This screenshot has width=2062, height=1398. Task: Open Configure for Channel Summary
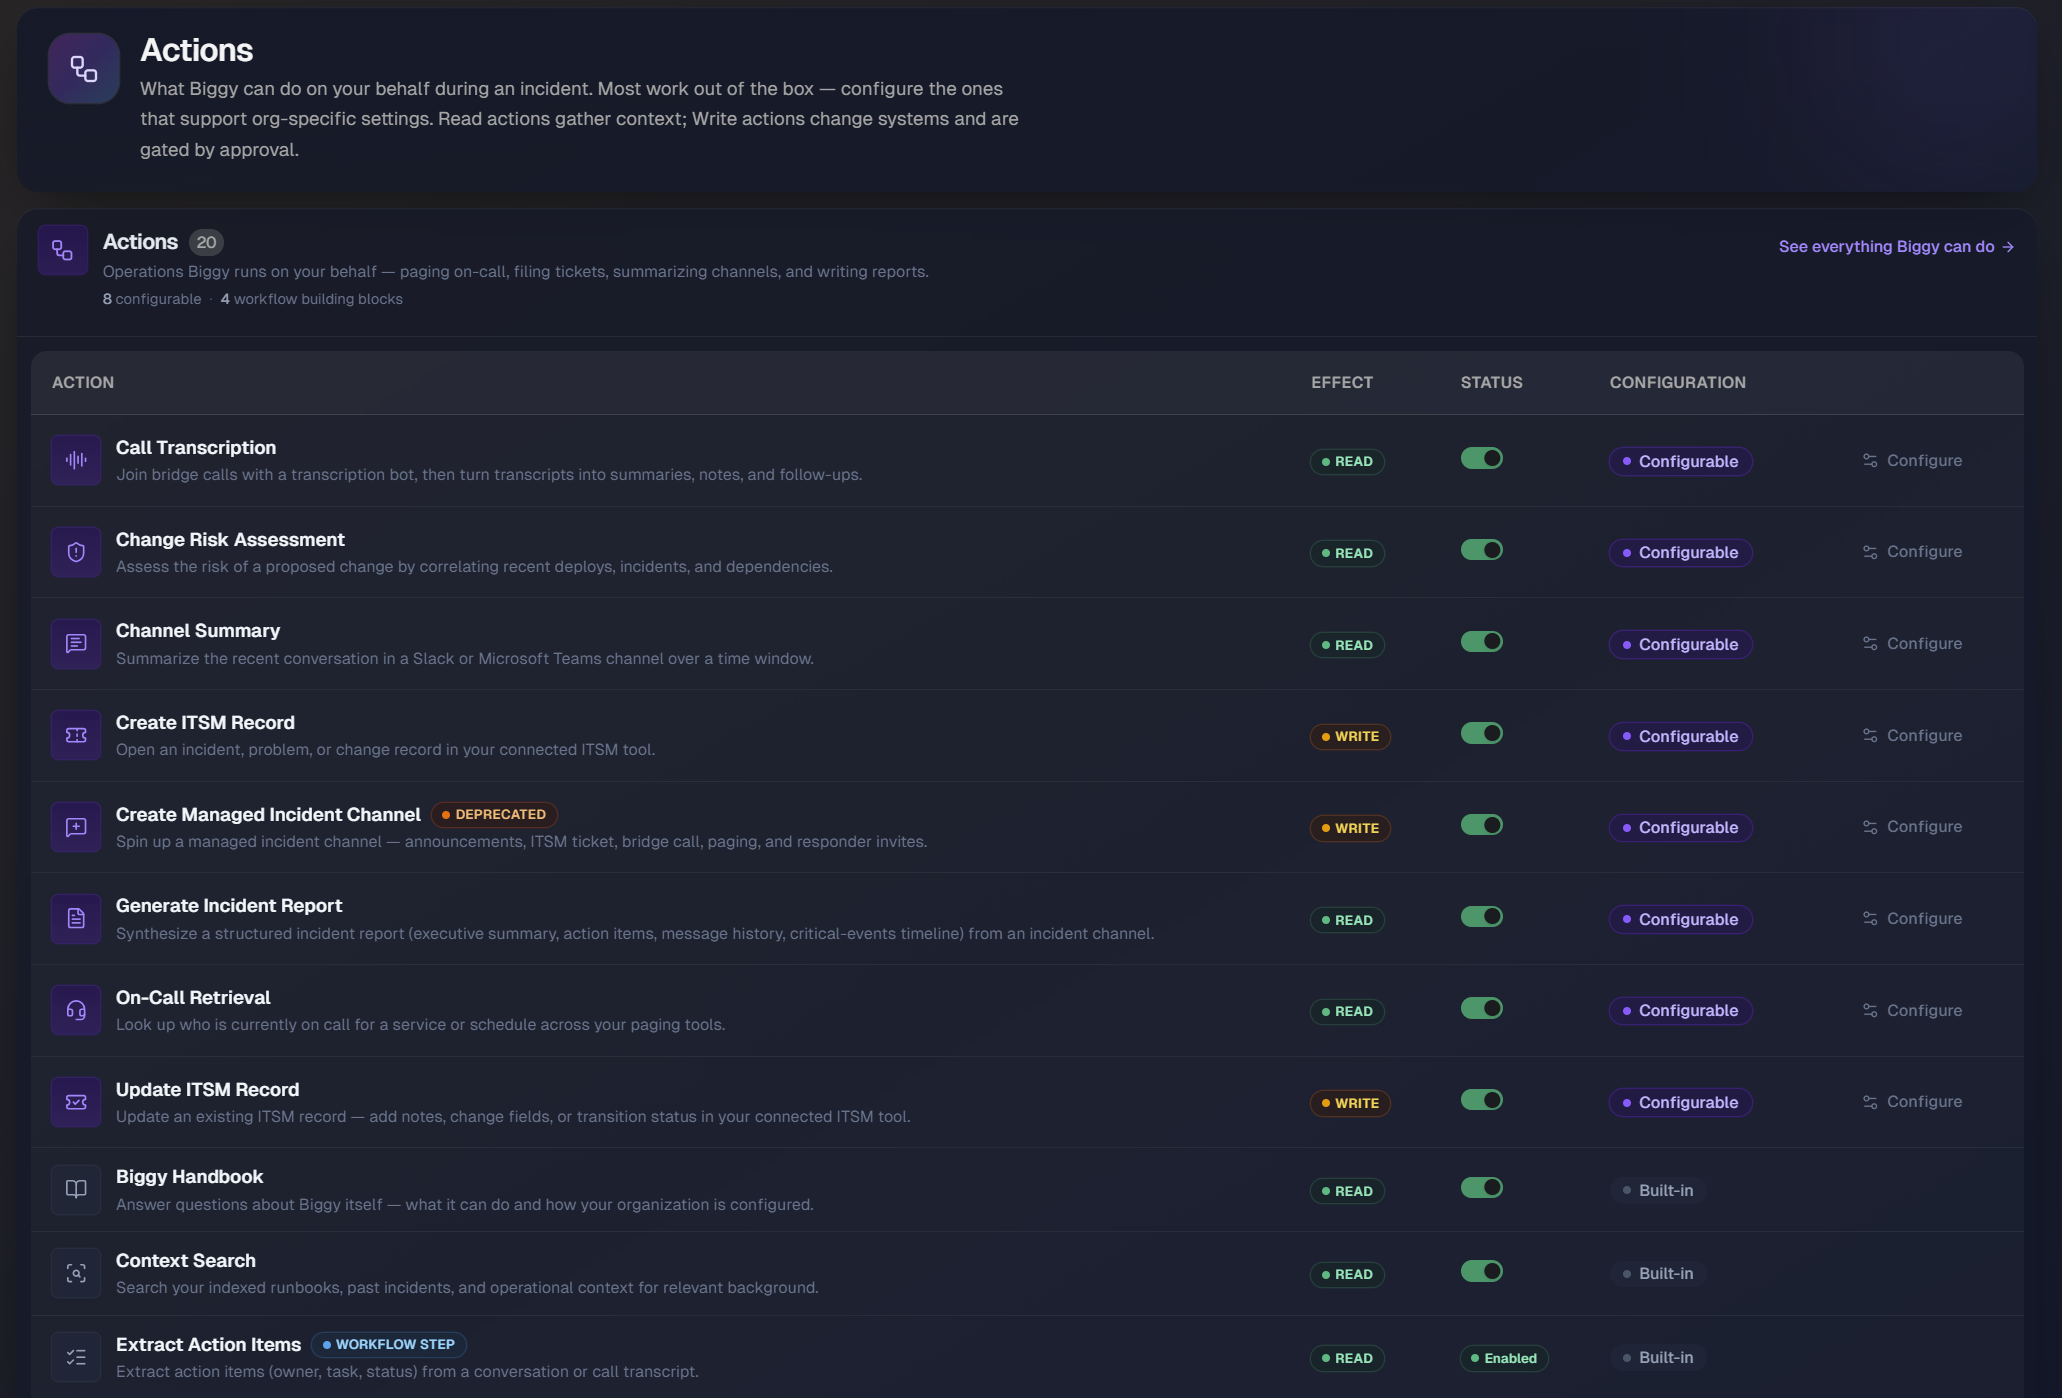tap(1912, 644)
